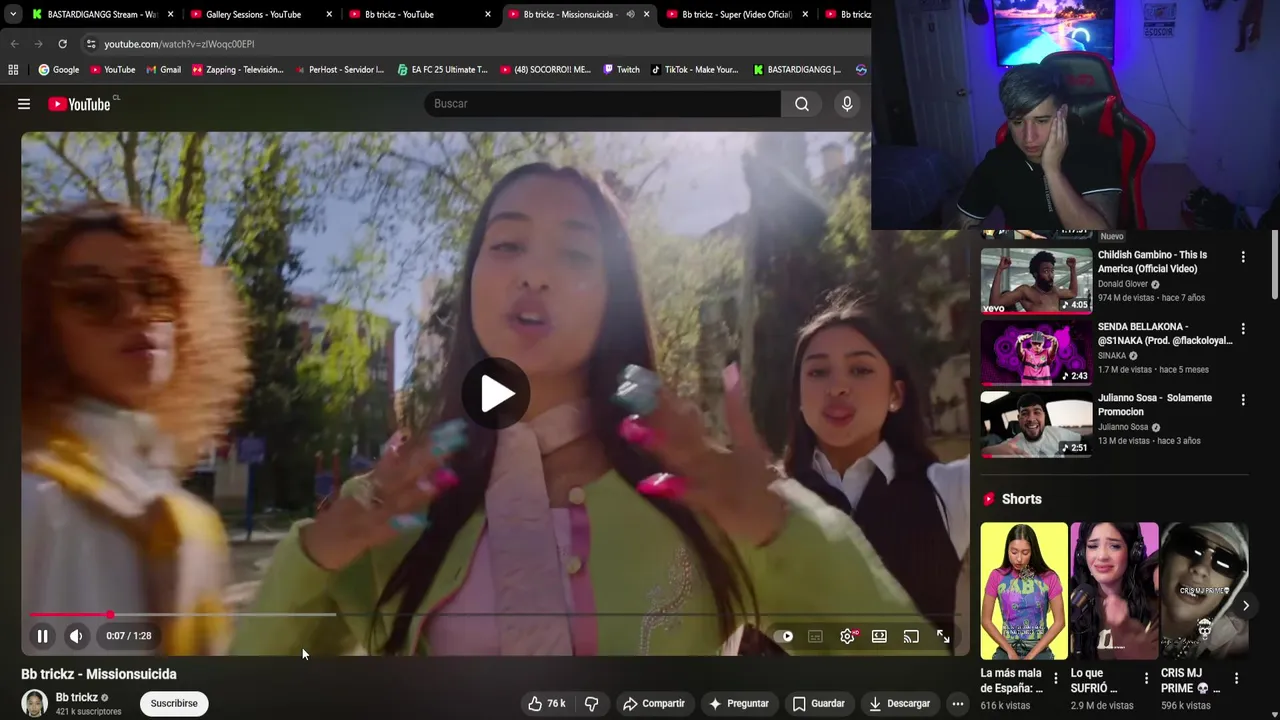Go back with browser back arrow
This screenshot has height=720, width=1280.
click(14, 44)
